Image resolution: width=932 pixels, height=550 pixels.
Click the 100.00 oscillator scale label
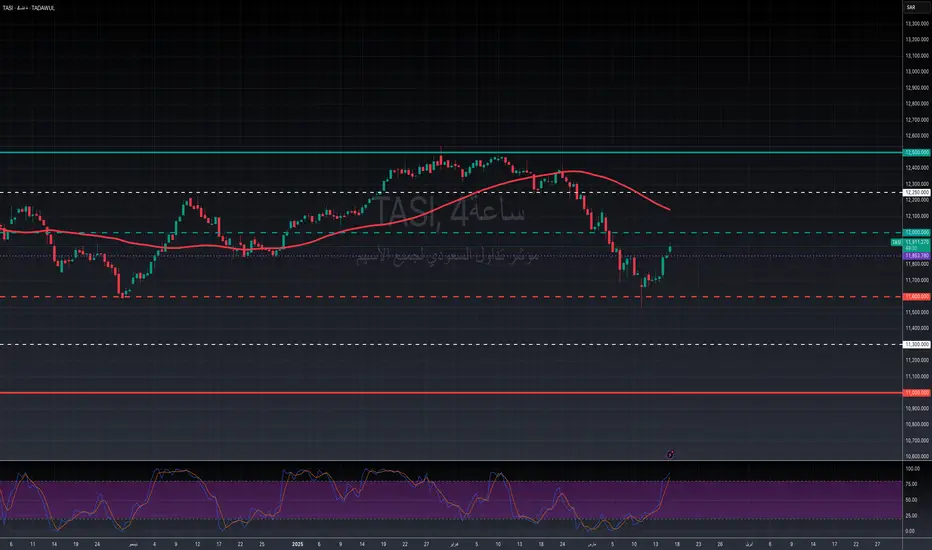911,467
